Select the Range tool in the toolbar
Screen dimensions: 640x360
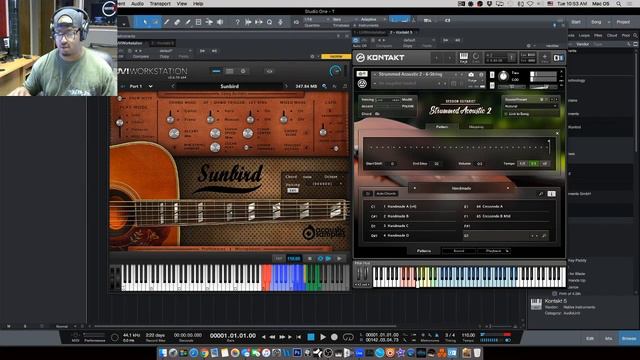tap(156, 22)
